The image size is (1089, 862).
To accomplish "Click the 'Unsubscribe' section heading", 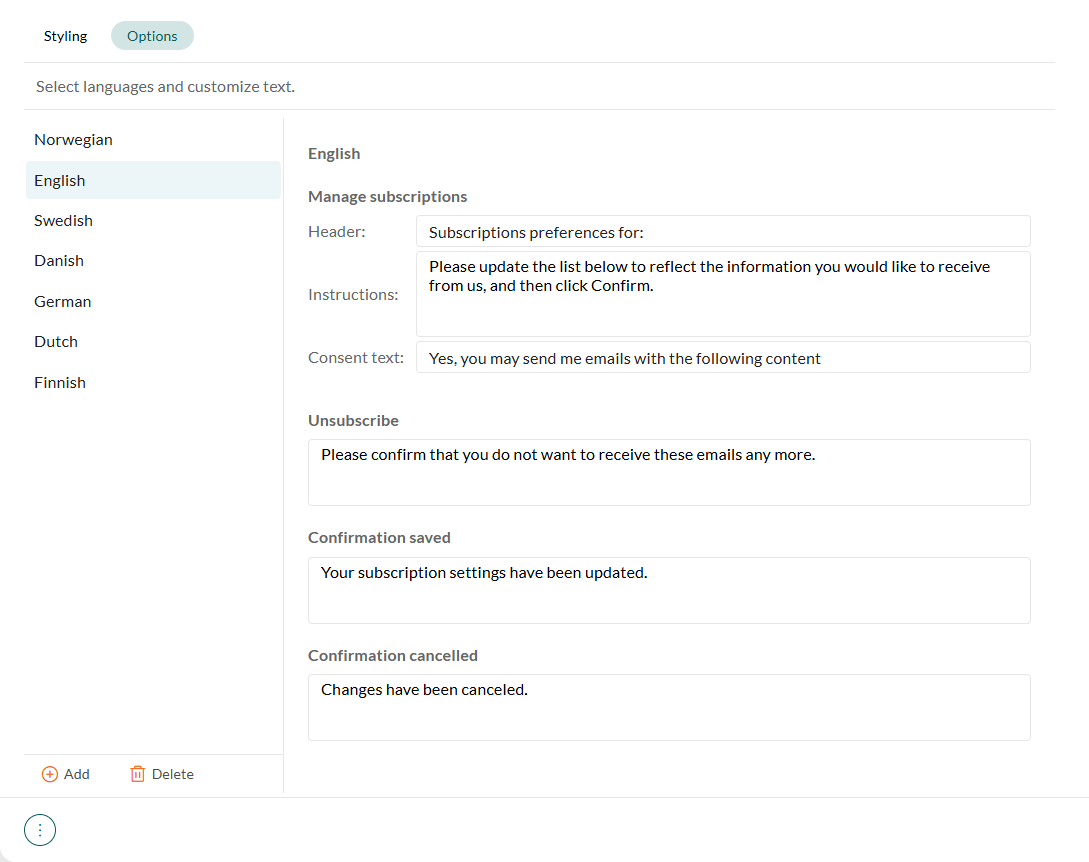I will pos(354,420).
